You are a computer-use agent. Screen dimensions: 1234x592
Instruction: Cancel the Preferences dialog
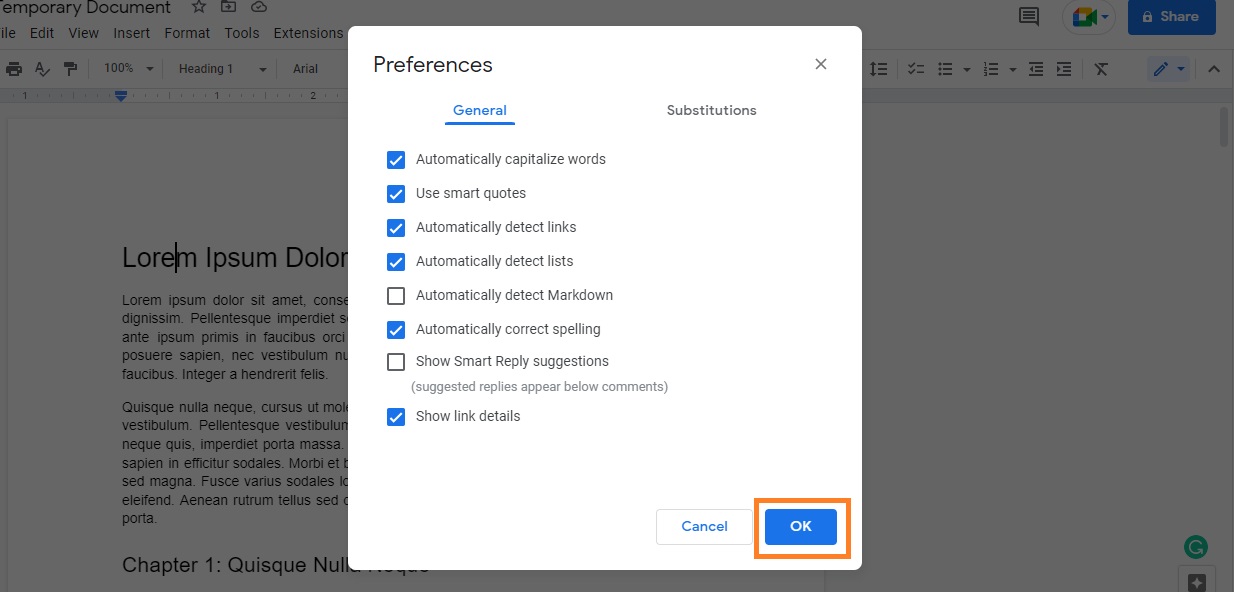tap(703, 526)
